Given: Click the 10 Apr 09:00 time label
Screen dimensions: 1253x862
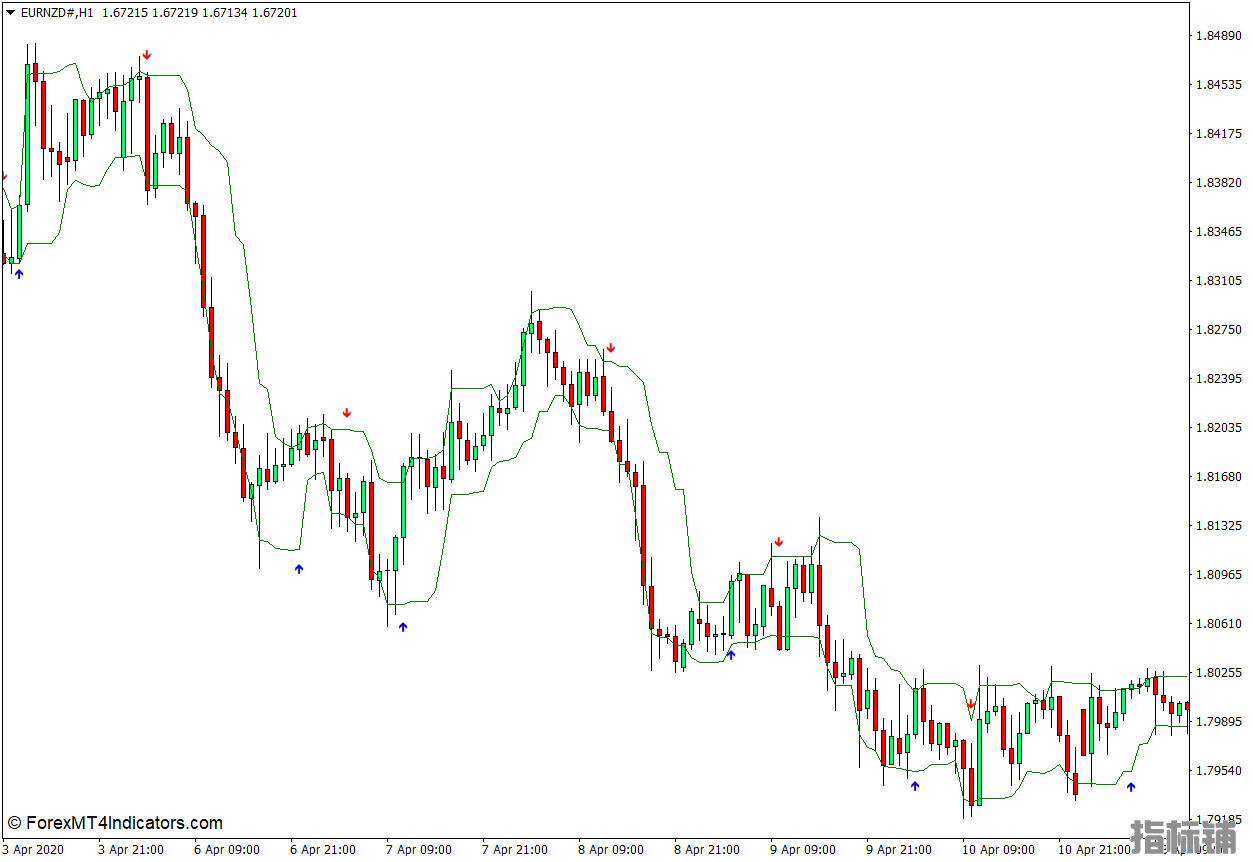Looking at the screenshot, I should click(x=999, y=850).
